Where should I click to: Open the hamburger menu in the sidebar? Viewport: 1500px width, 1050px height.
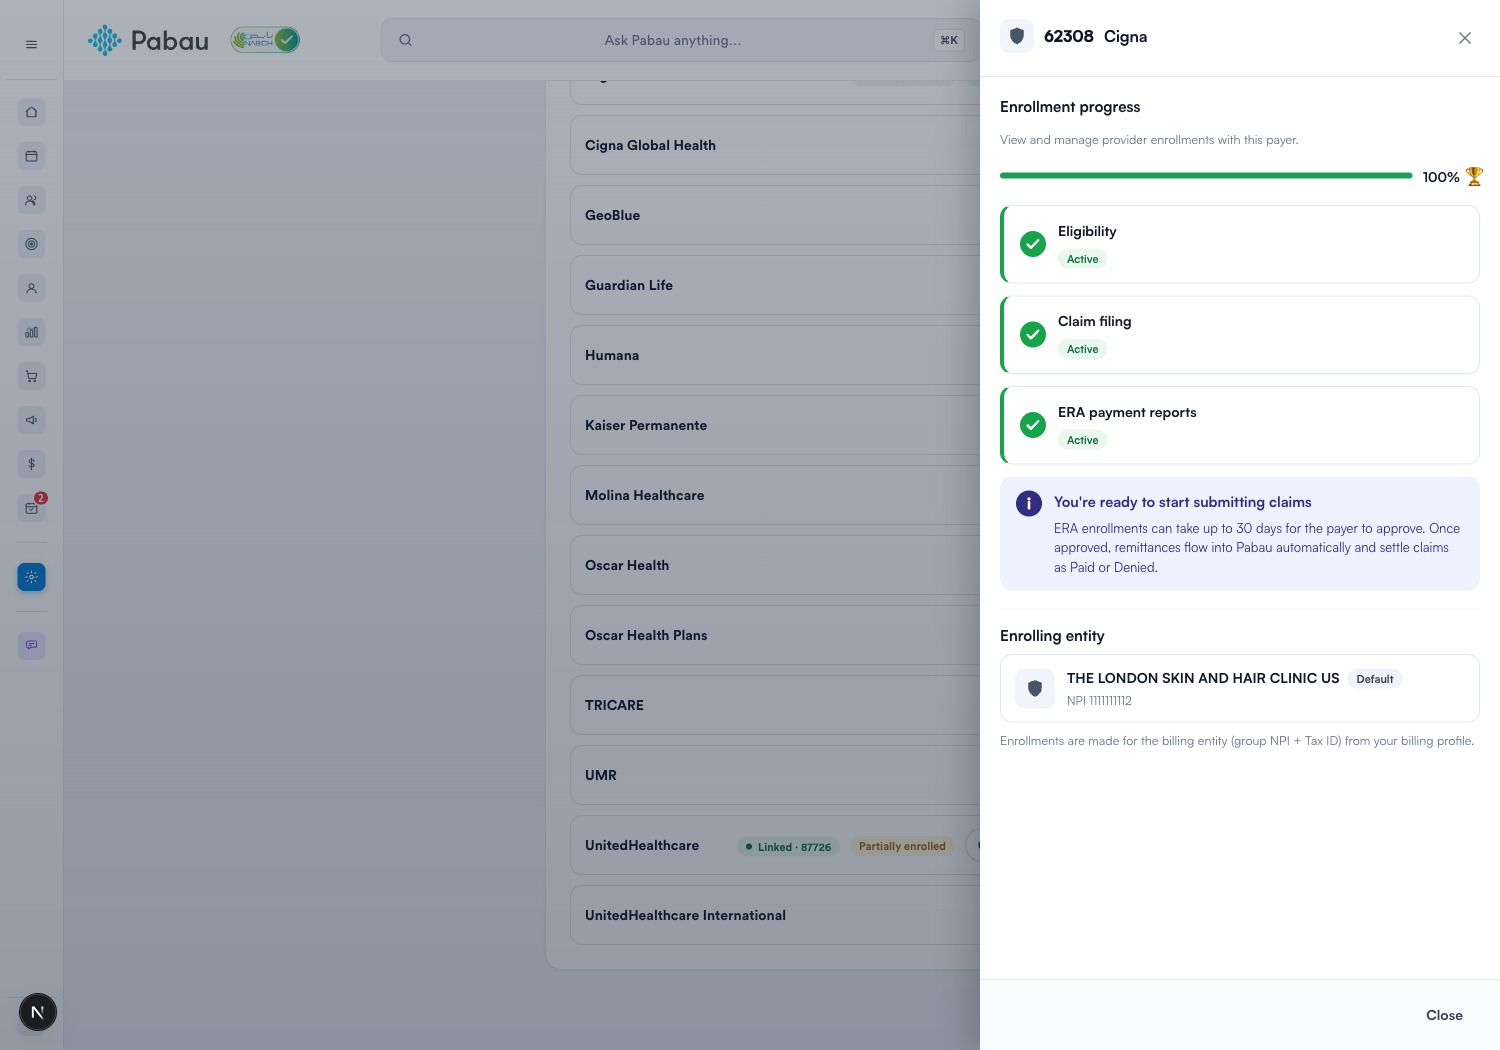point(31,44)
